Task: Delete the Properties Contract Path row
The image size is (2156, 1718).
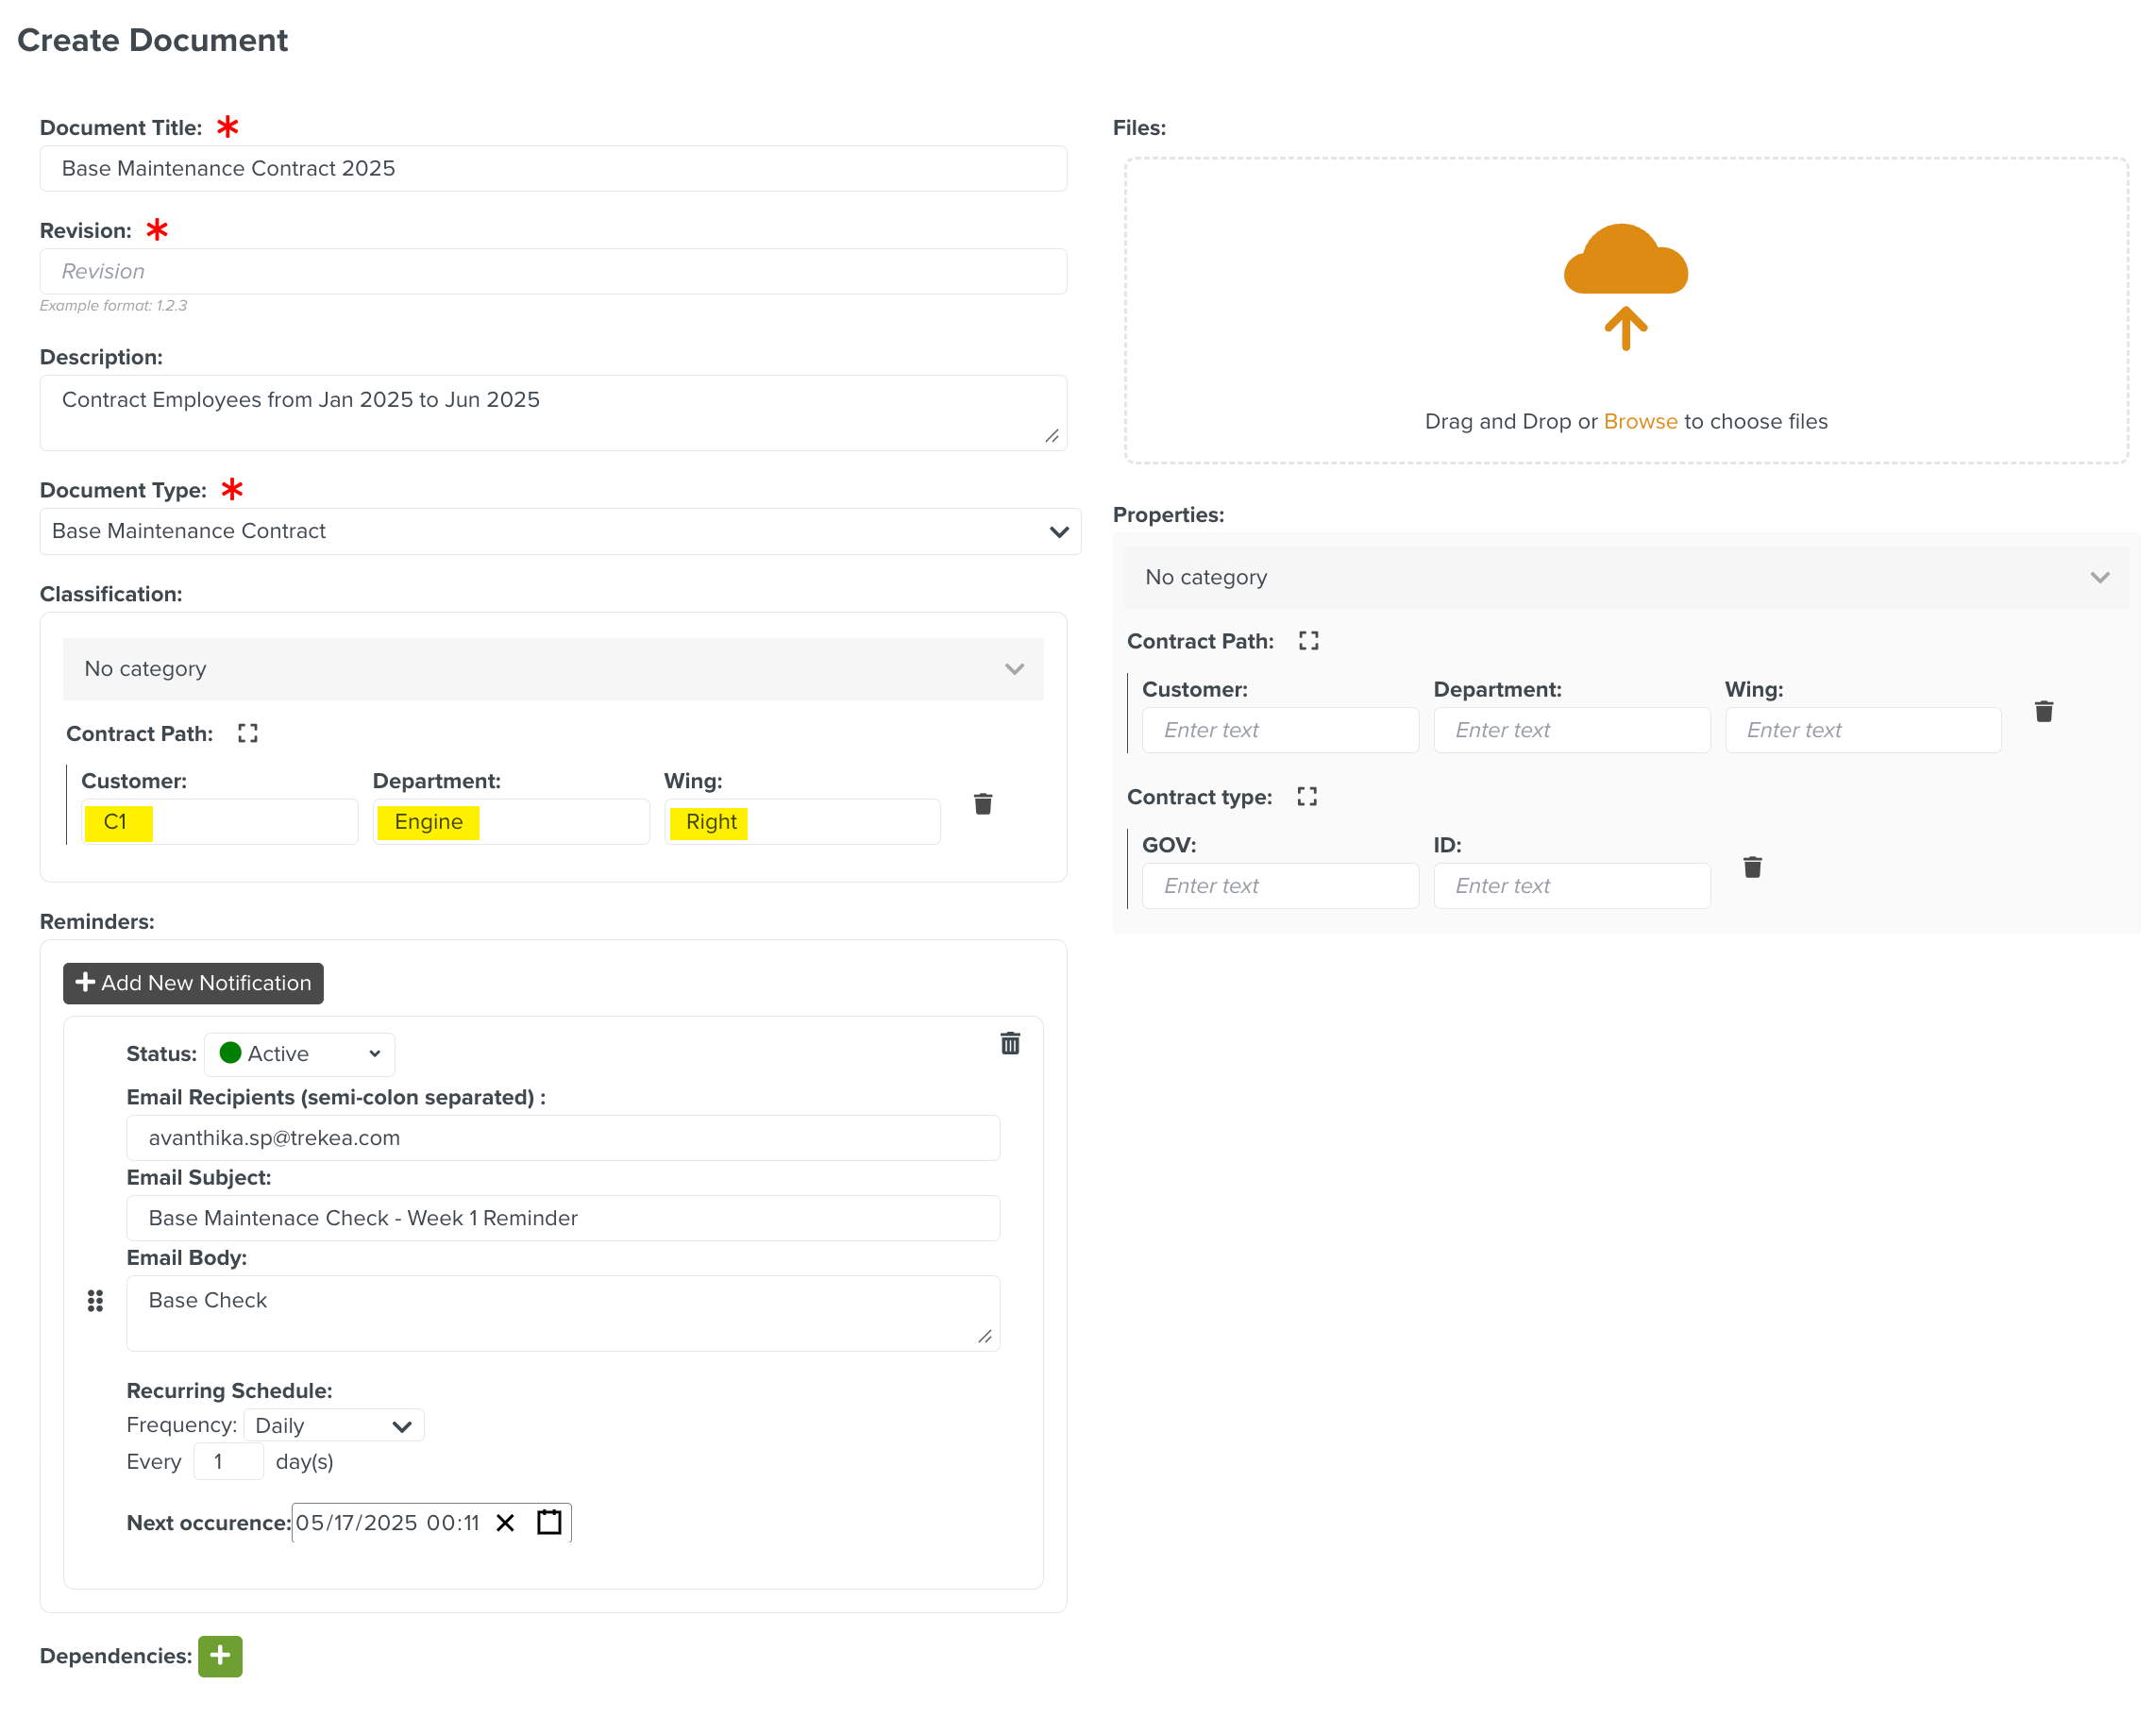Action: [2043, 711]
